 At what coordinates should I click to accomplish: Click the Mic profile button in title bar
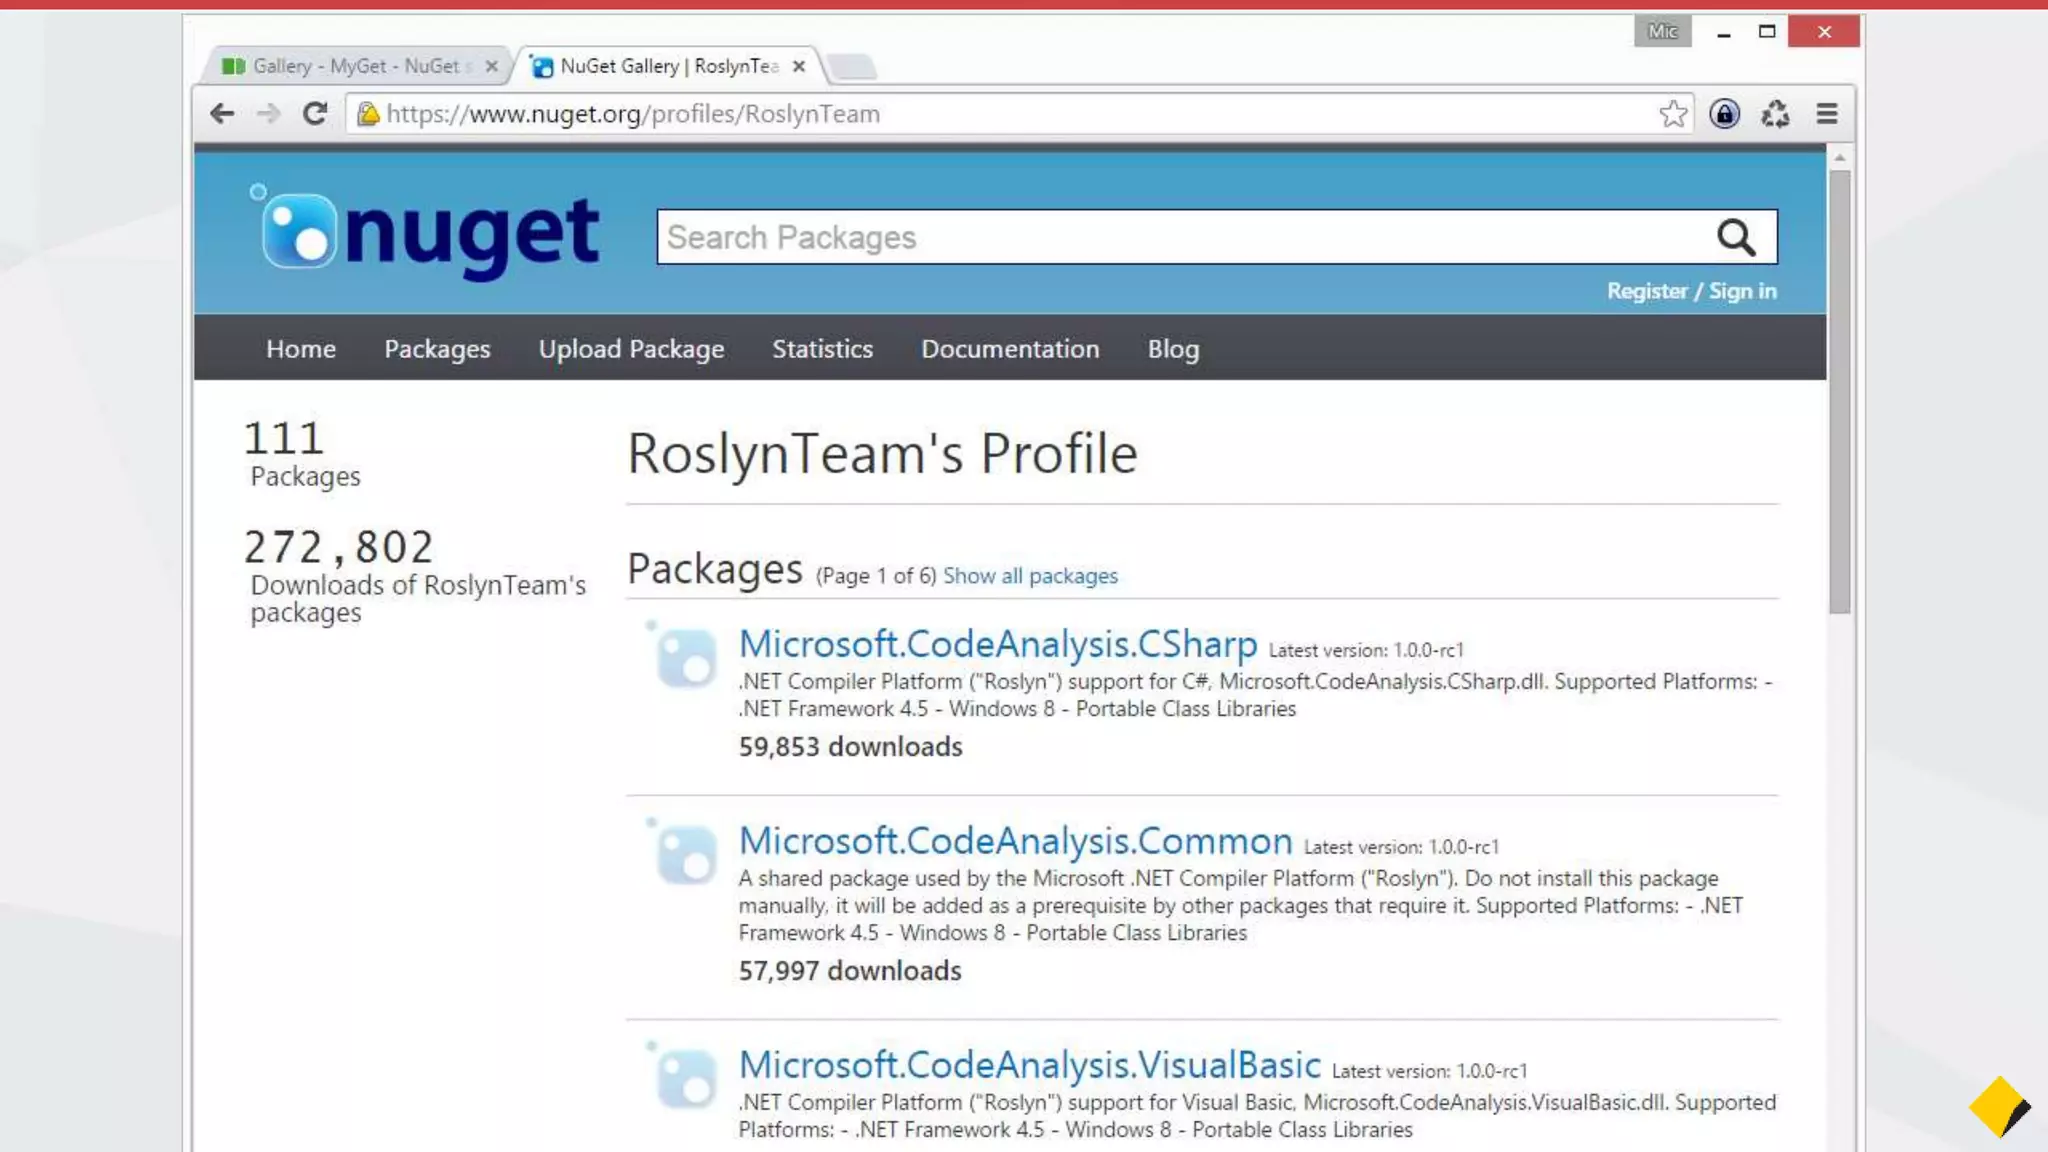pyautogui.click(x=1662, y=32)
